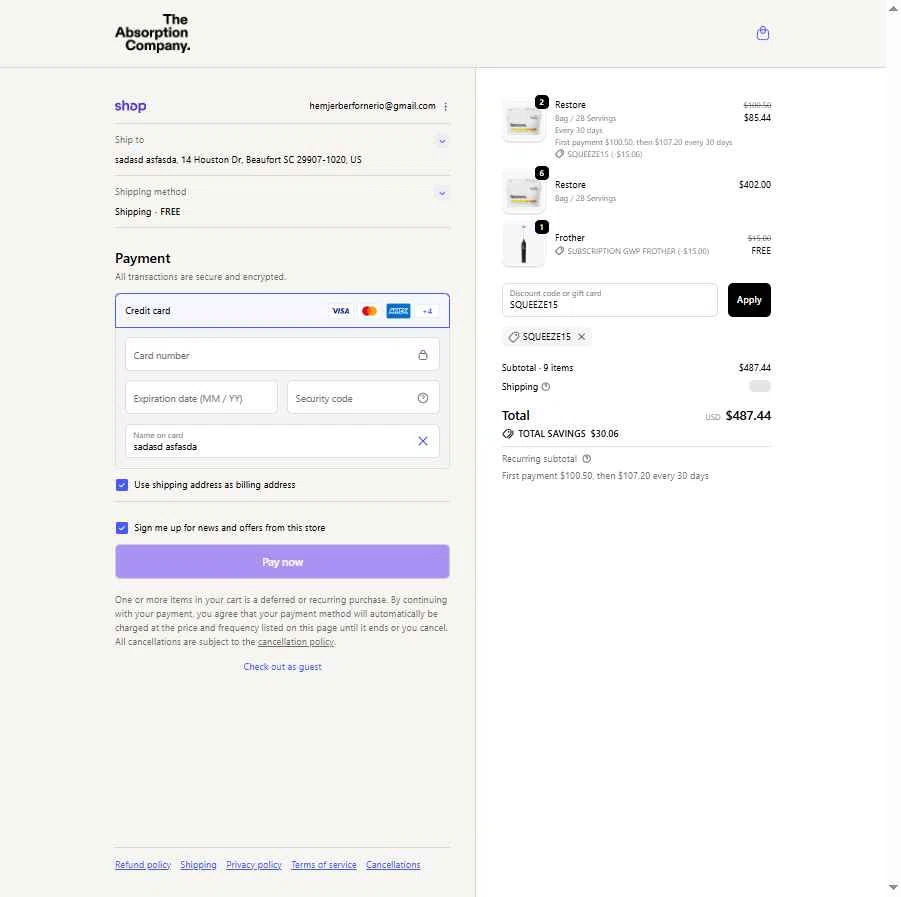
Task: Click the Name on card field
Action: (x=282, y=441)
